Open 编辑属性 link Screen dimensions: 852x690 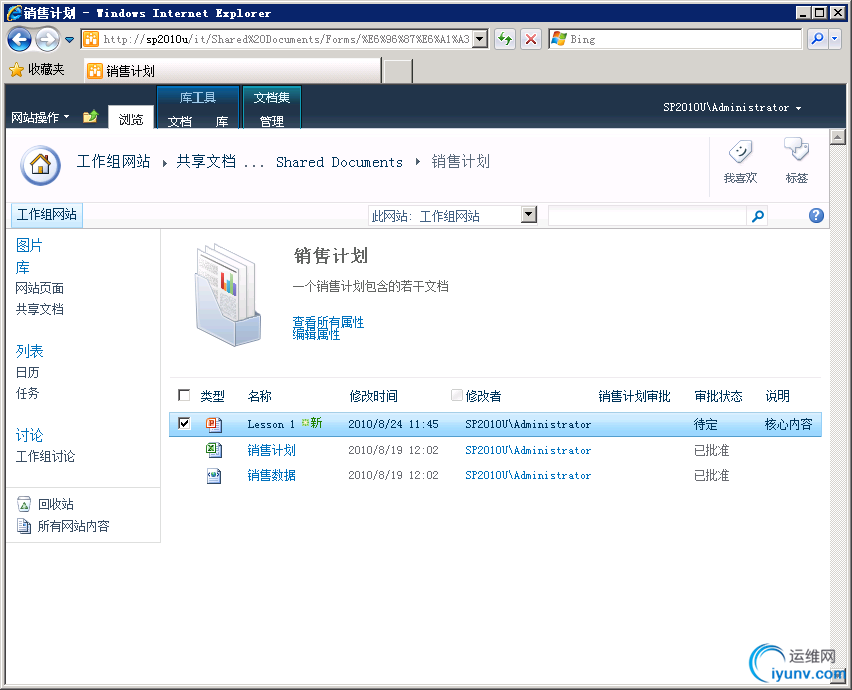point(316,334)
